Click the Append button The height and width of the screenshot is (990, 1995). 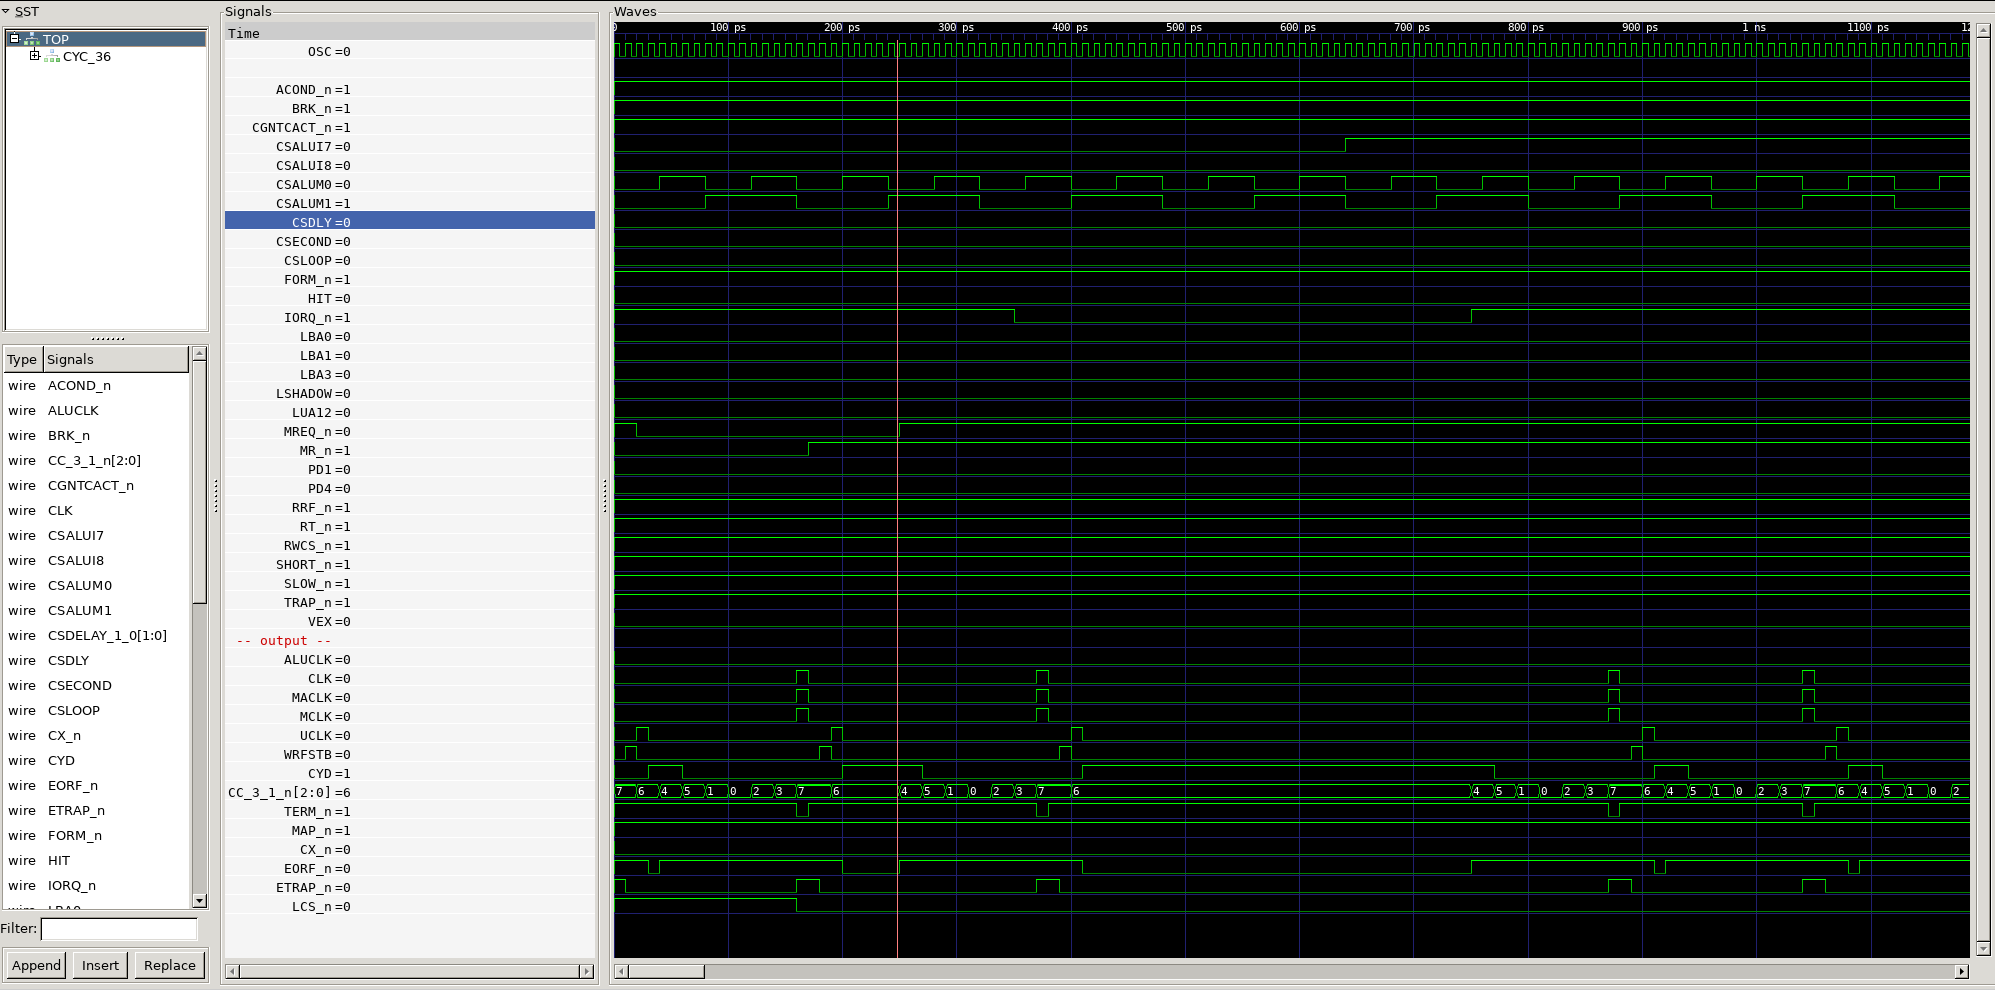pos(37,965)
